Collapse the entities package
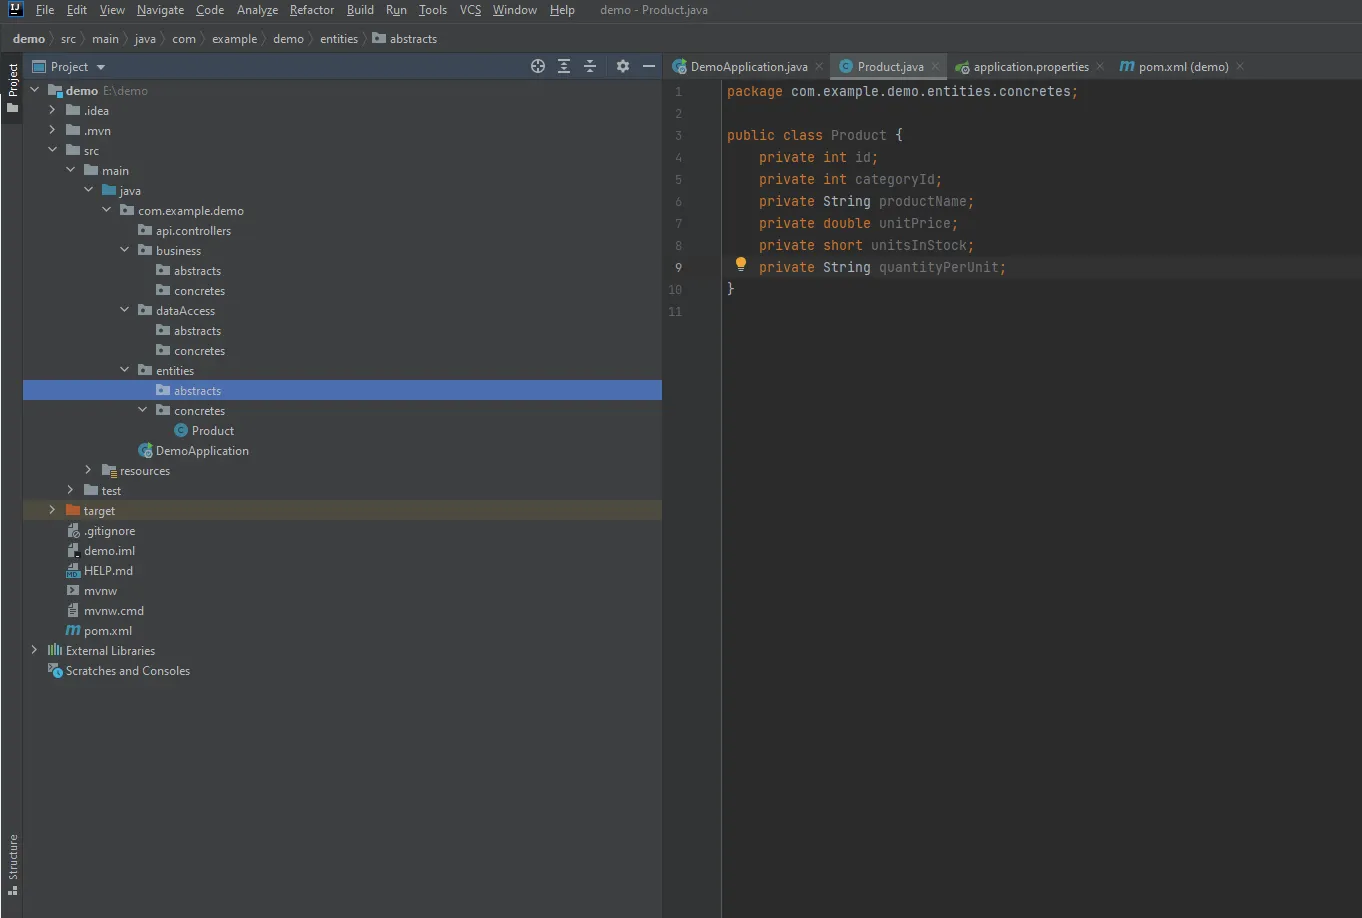The width and height of the screenshot is (1362, 918). [x=125, y=370]
